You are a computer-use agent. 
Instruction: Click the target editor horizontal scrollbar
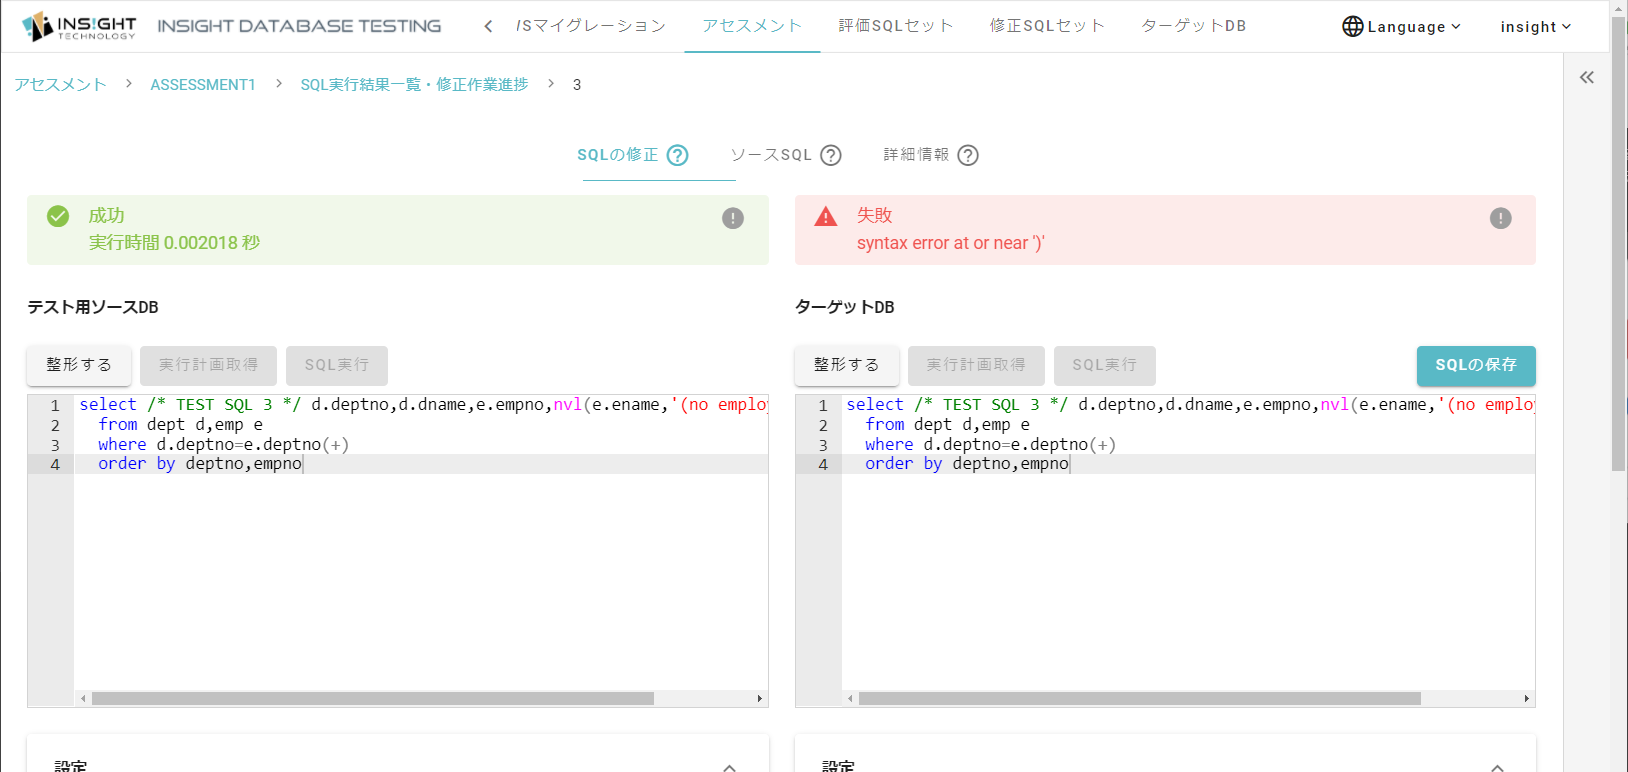[1139, 699]
